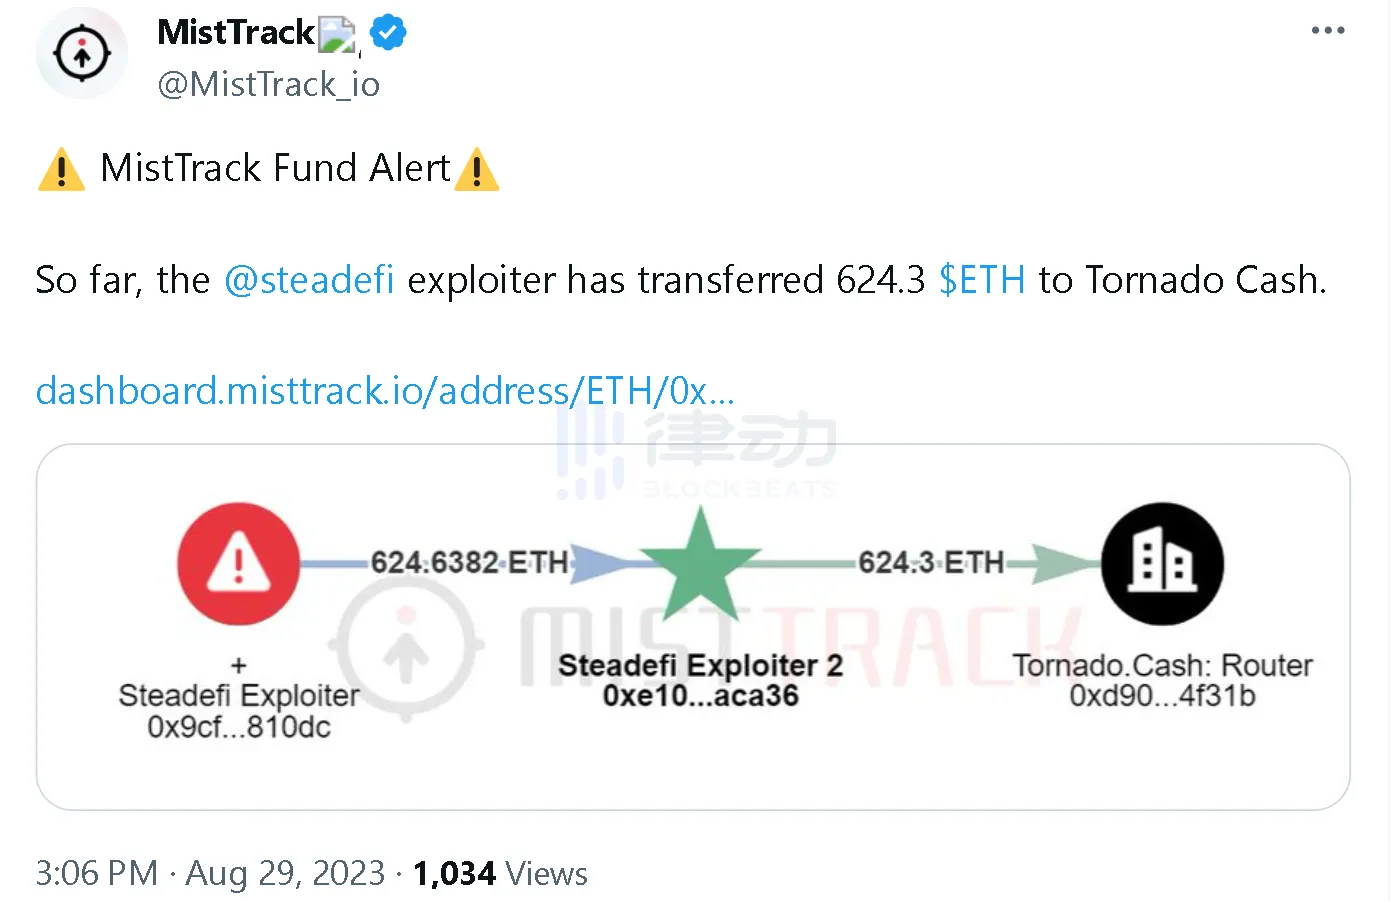This screenshot has height=901, width=1394.
Task: Click the 1,034 Views count
Action: 500,873
